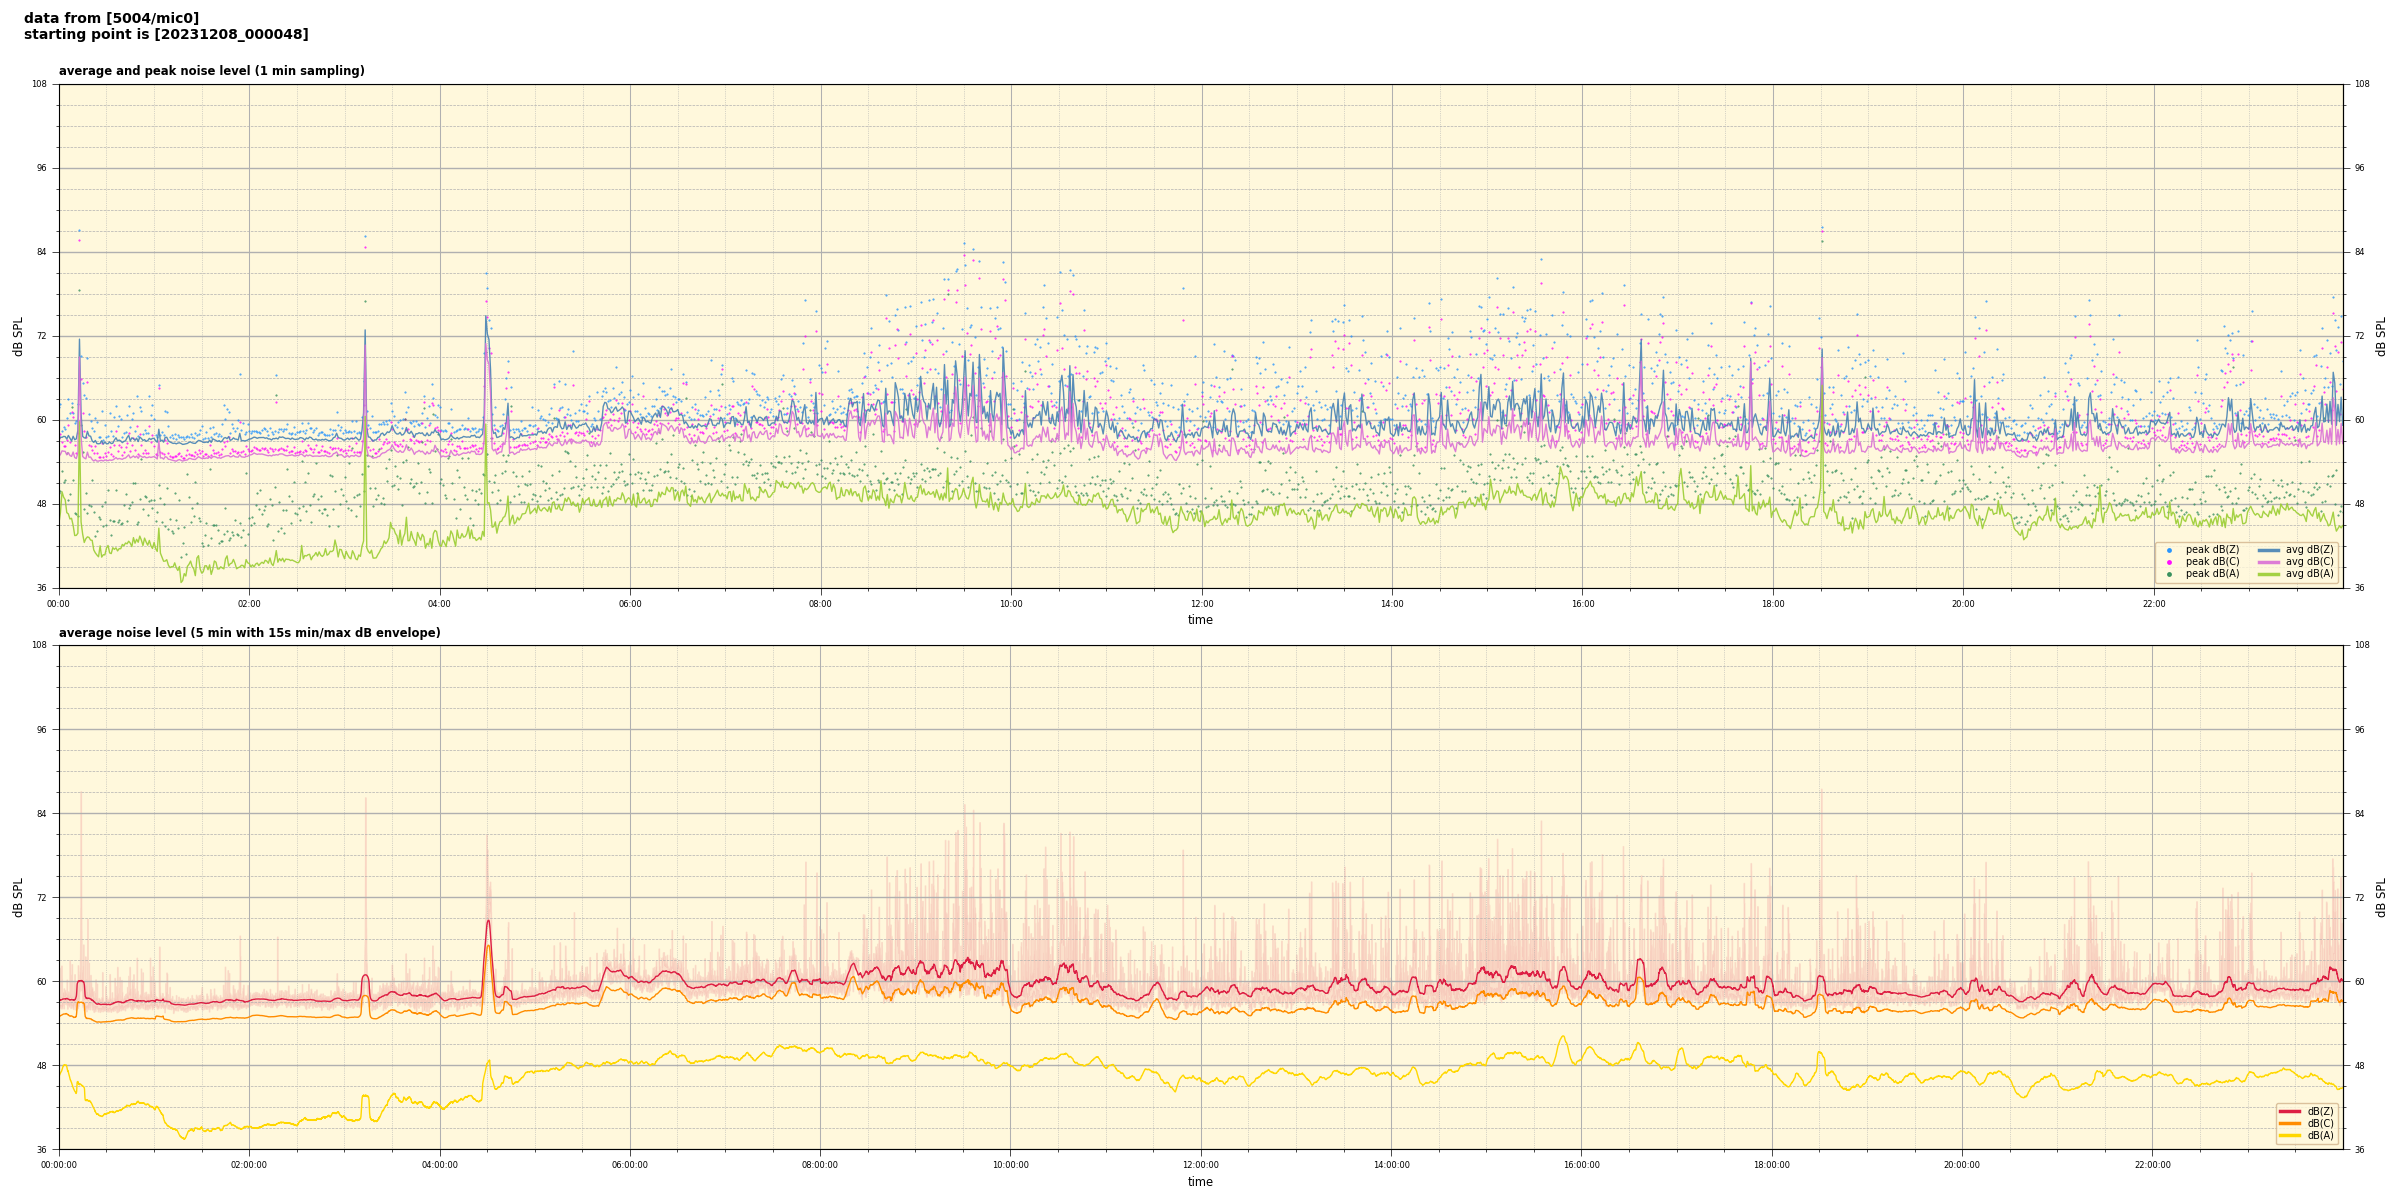Click the lower chart's right 'dB SPL' axis label
This screenshot has height=1200, width=2400.
(2381, 897)
